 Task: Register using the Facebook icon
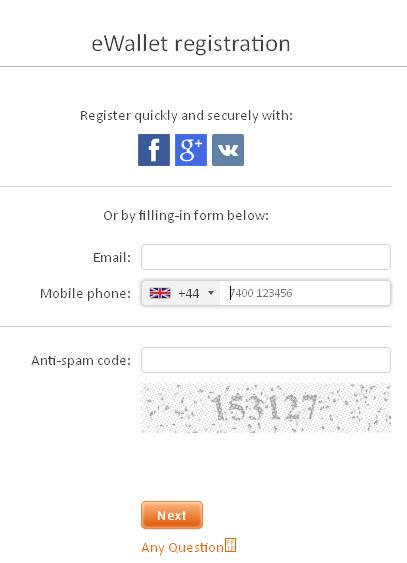[x=154, y=150]
